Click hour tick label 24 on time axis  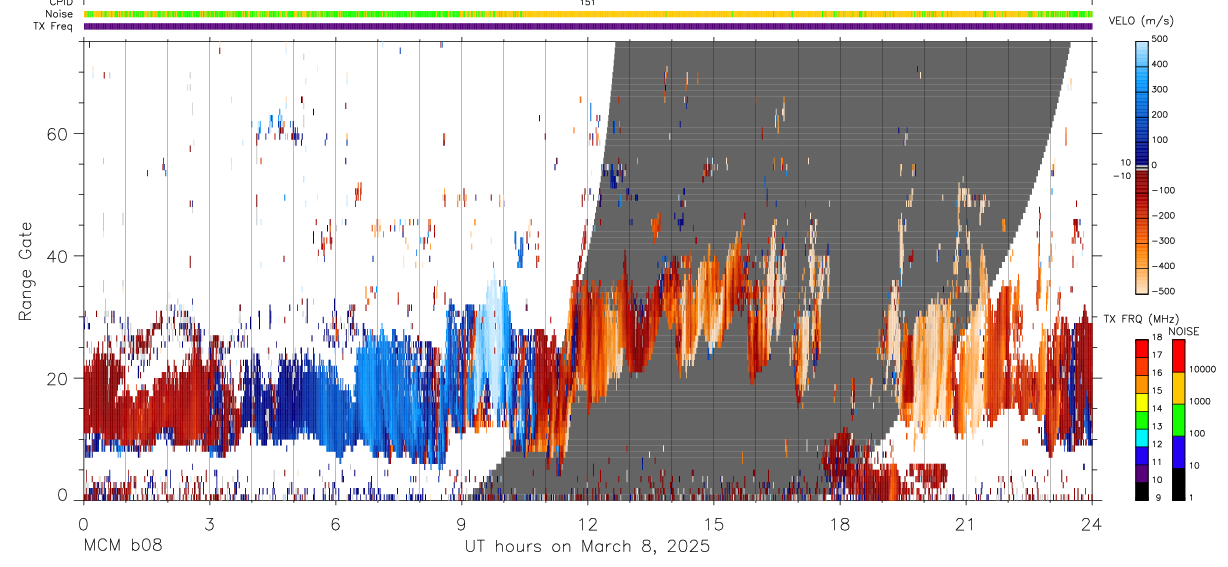point(1091,523)
